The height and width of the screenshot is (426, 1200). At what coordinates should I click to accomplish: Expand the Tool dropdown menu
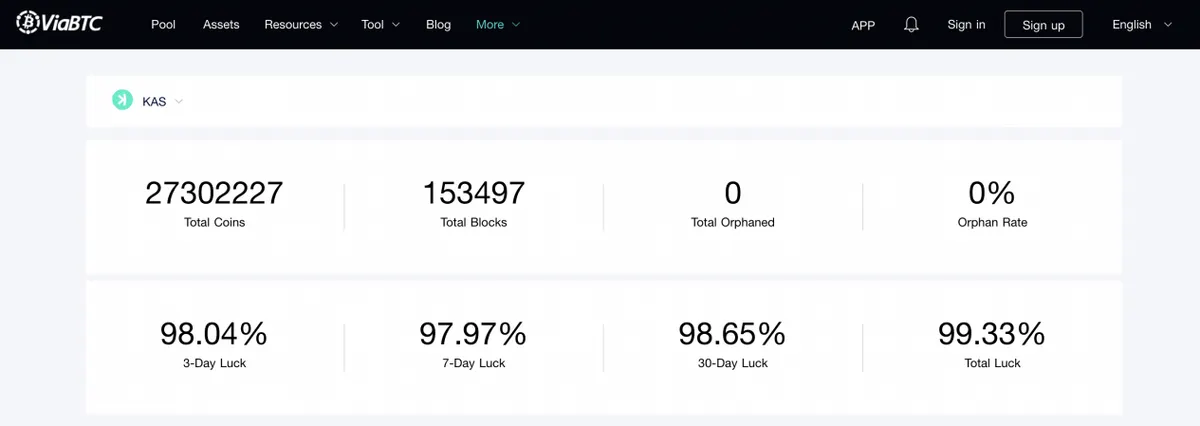[381, 24]
